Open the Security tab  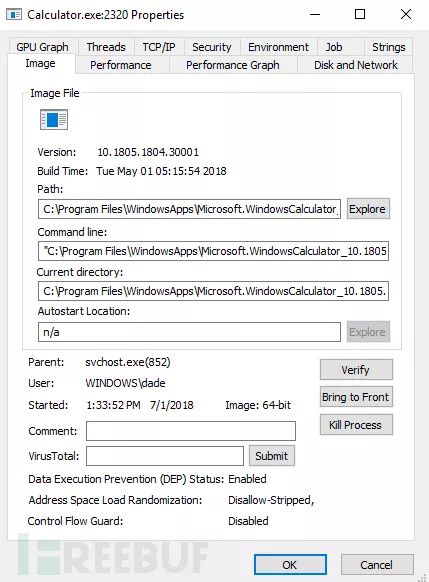tap(212, 47)
